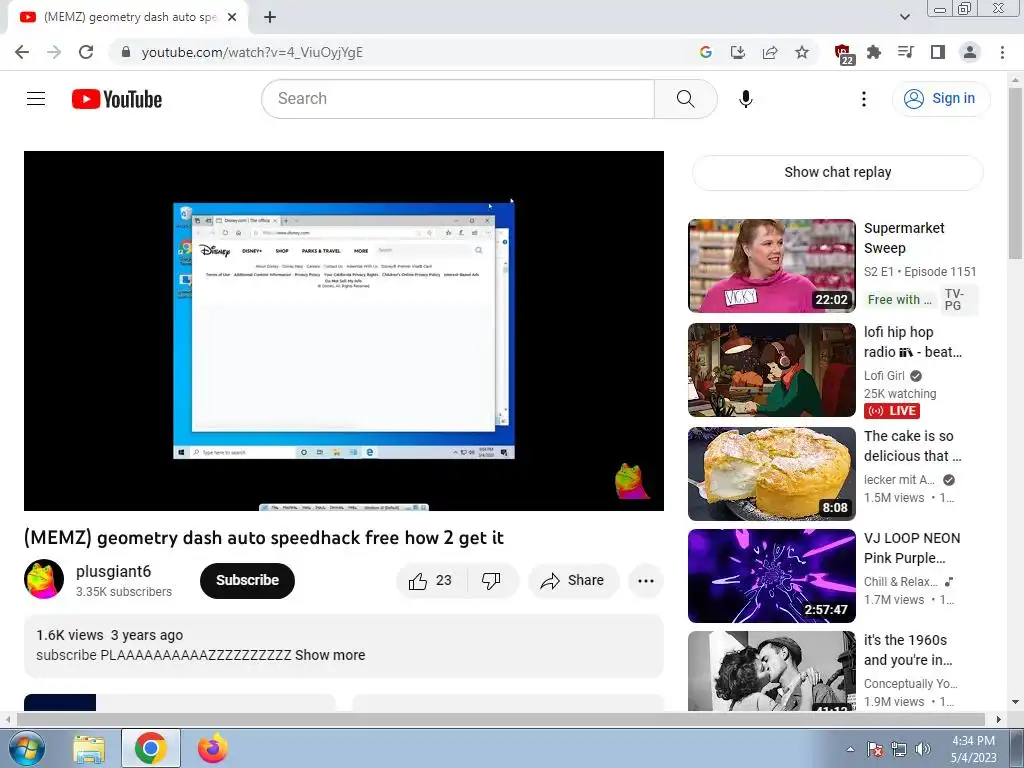The height and width of the screenshot is (768, 1024).
Task: Click the page vertical scrollbar thumb
Action: click(x=1015, y=173)
